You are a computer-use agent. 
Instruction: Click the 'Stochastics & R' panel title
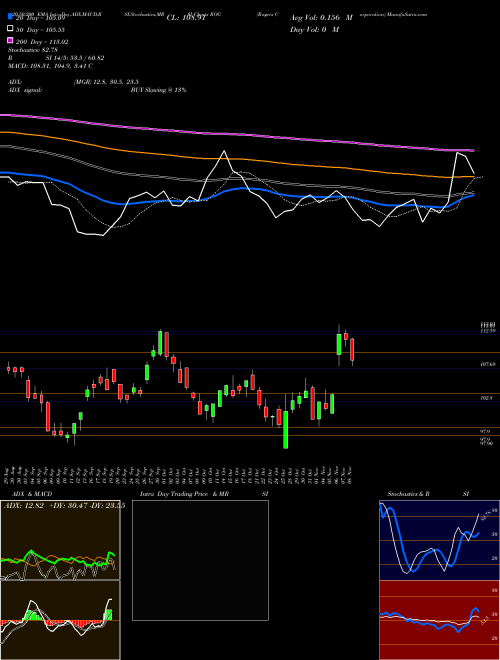coord(409,494)
